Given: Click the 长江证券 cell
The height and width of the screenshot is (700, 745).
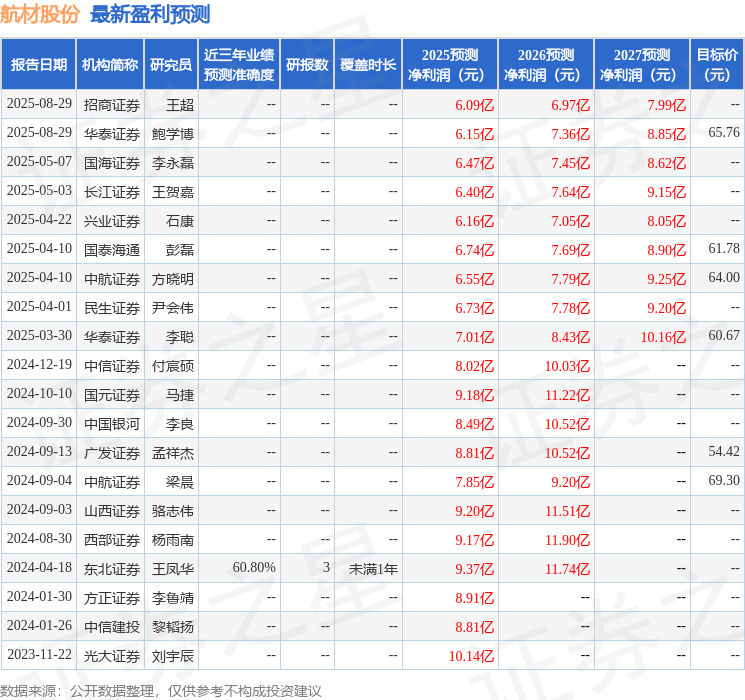Looking at the screenshot, I should 112,192.
